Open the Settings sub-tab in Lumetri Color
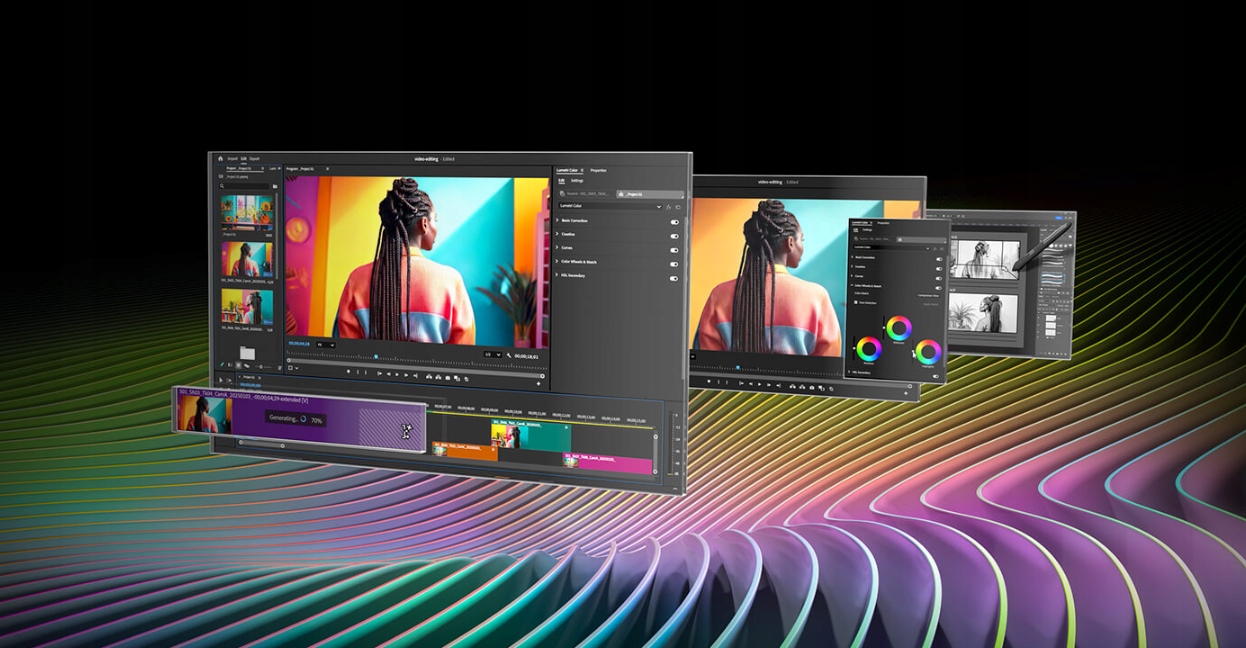Viewport: 1246px width, 648px height. 577,180
